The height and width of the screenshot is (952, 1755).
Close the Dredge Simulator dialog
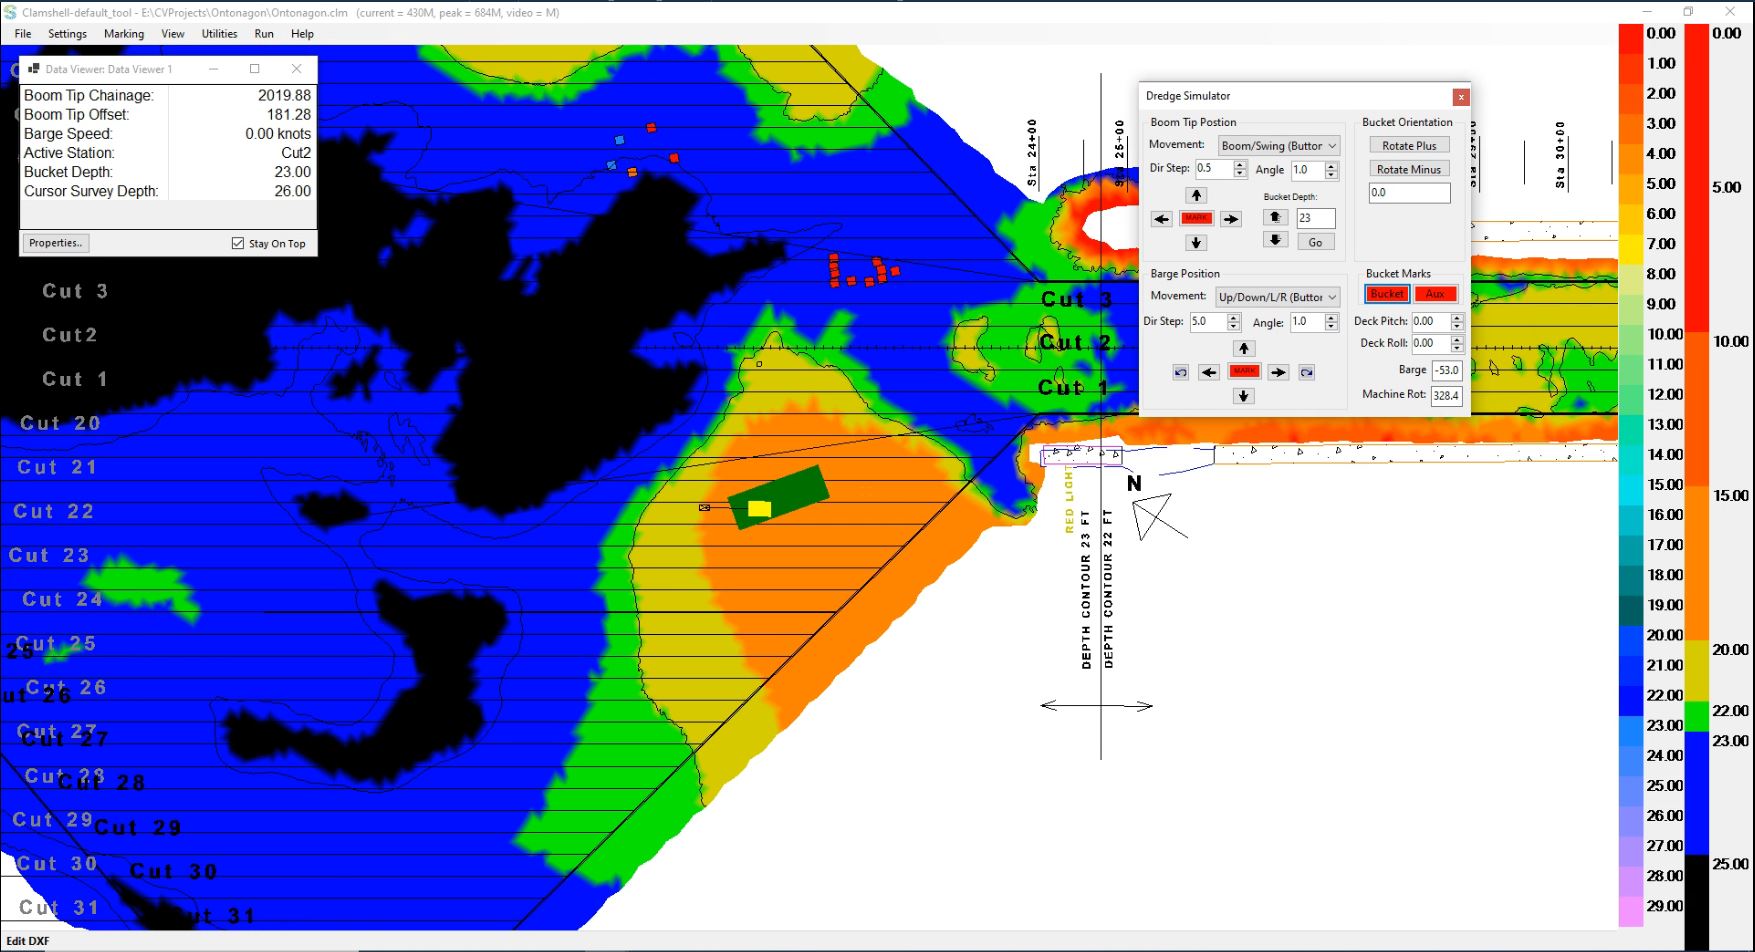tap(1461, 97)
